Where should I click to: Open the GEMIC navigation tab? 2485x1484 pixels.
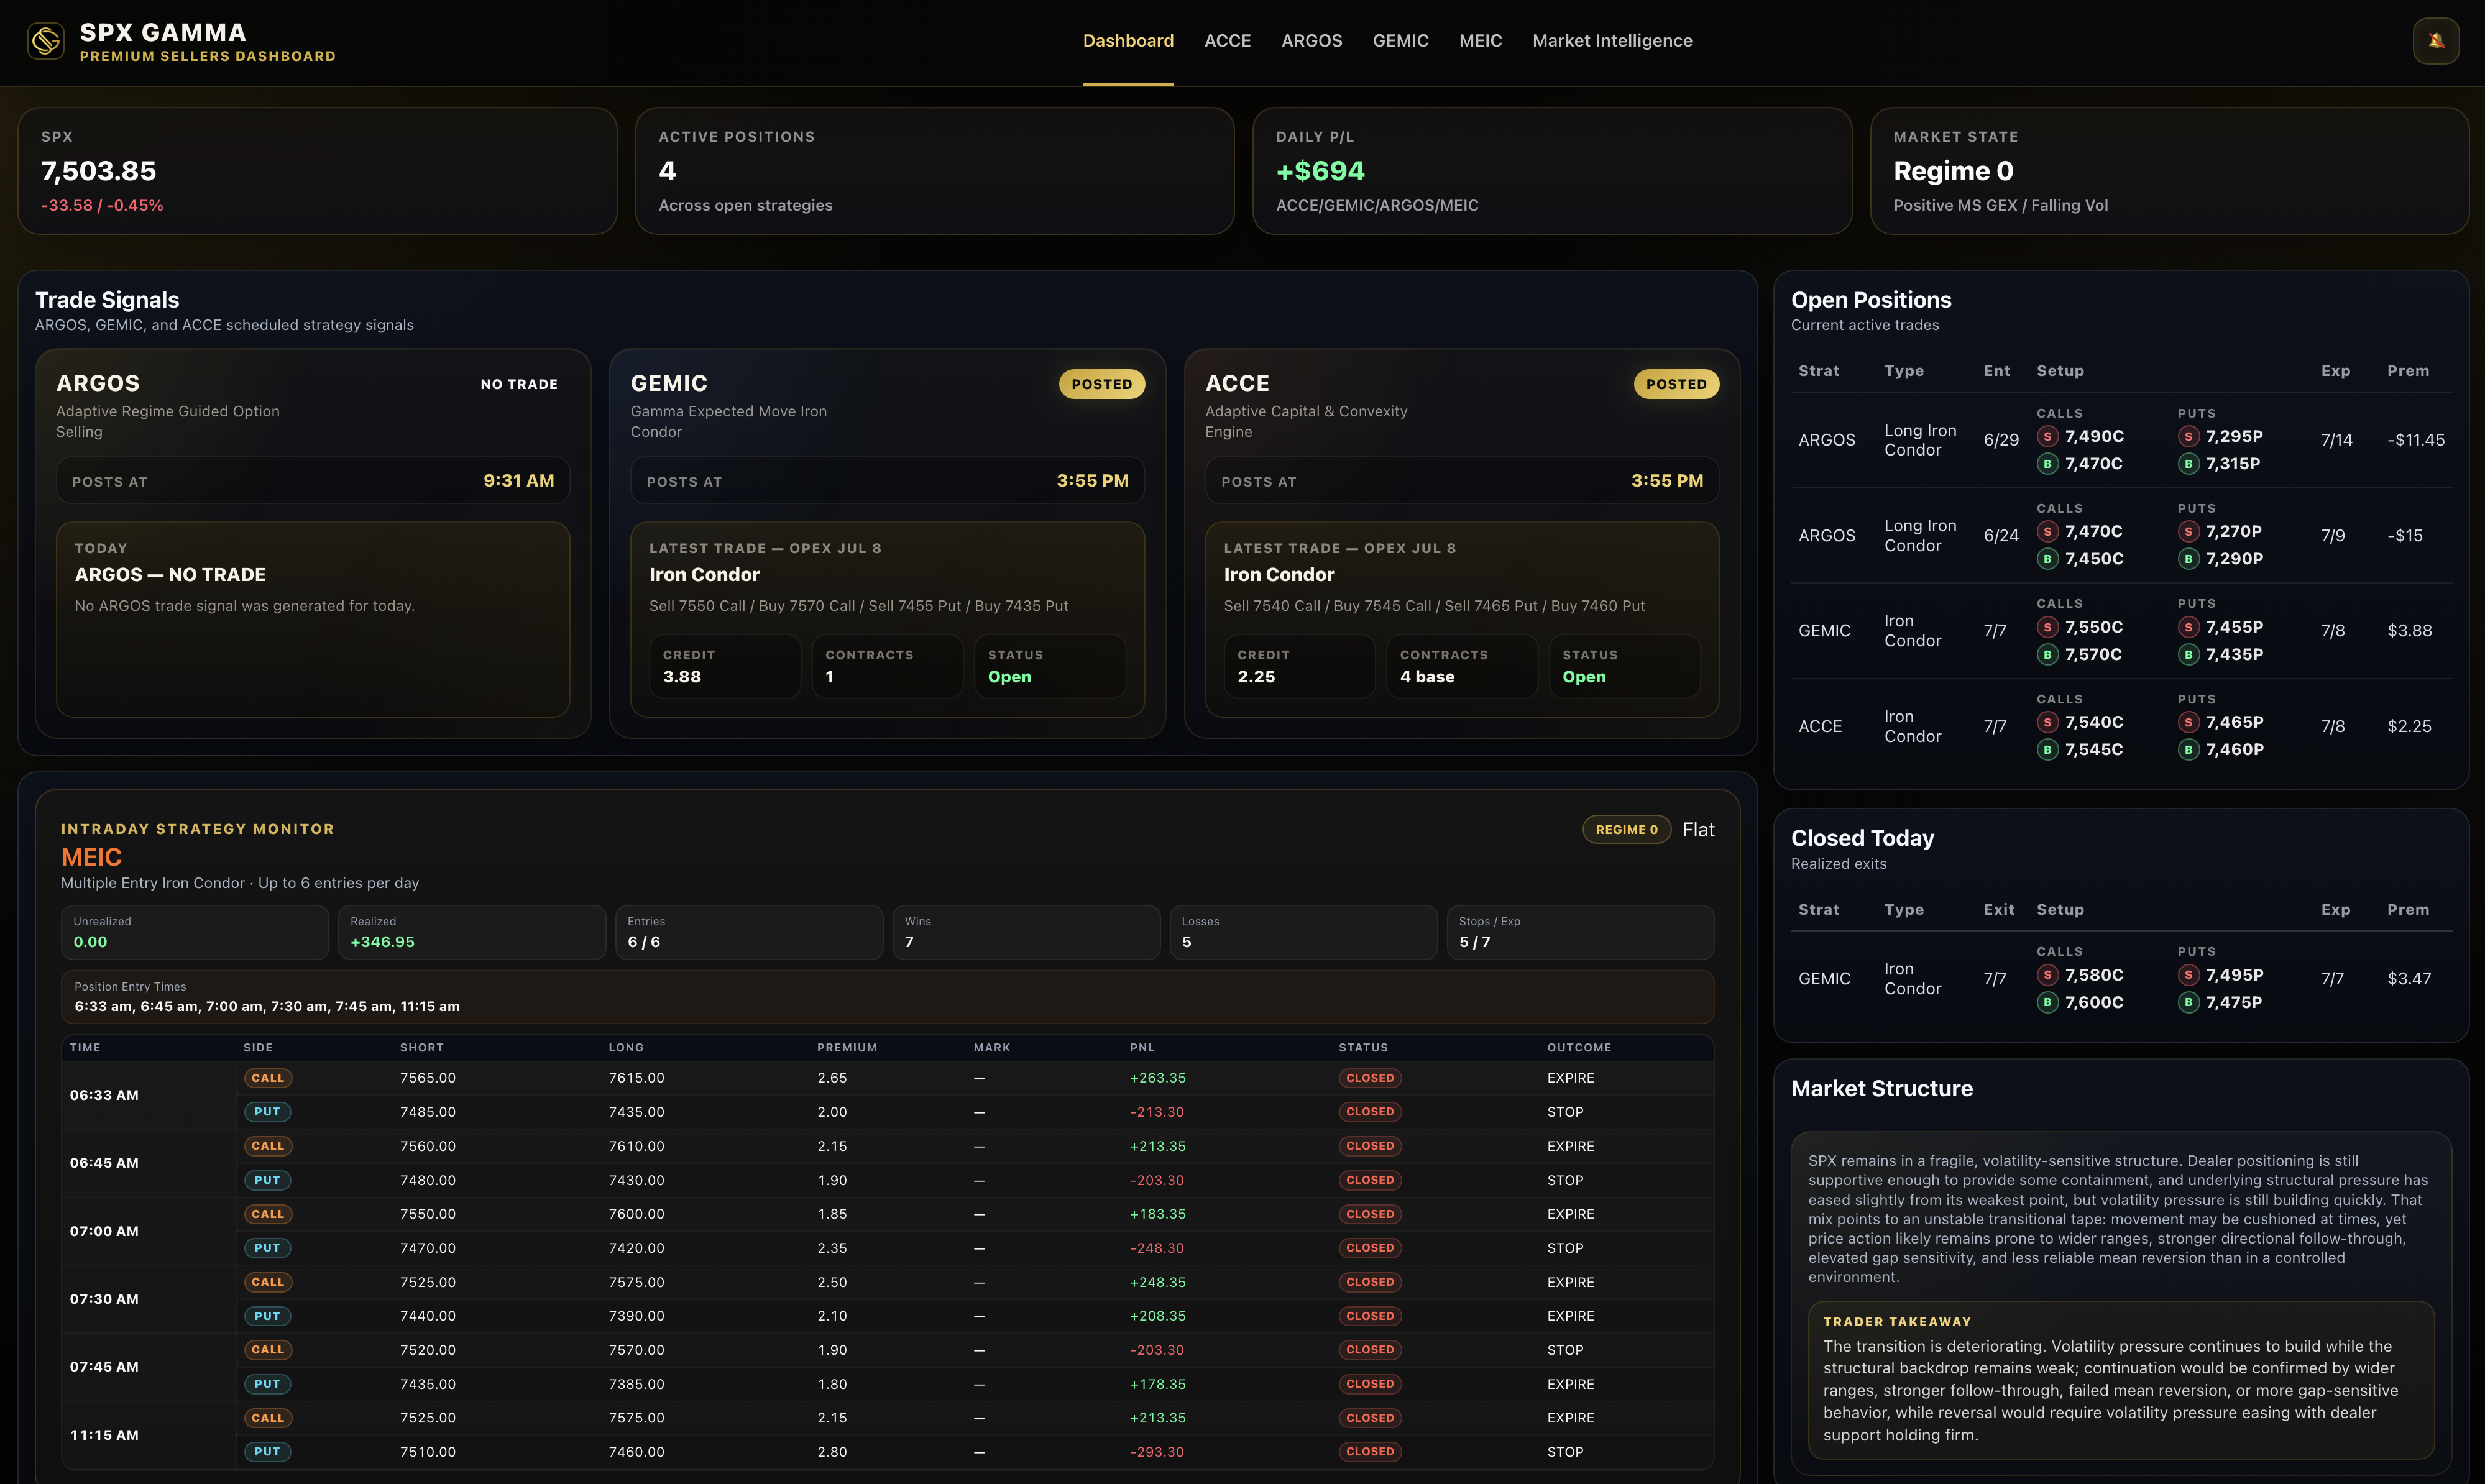1400,41
